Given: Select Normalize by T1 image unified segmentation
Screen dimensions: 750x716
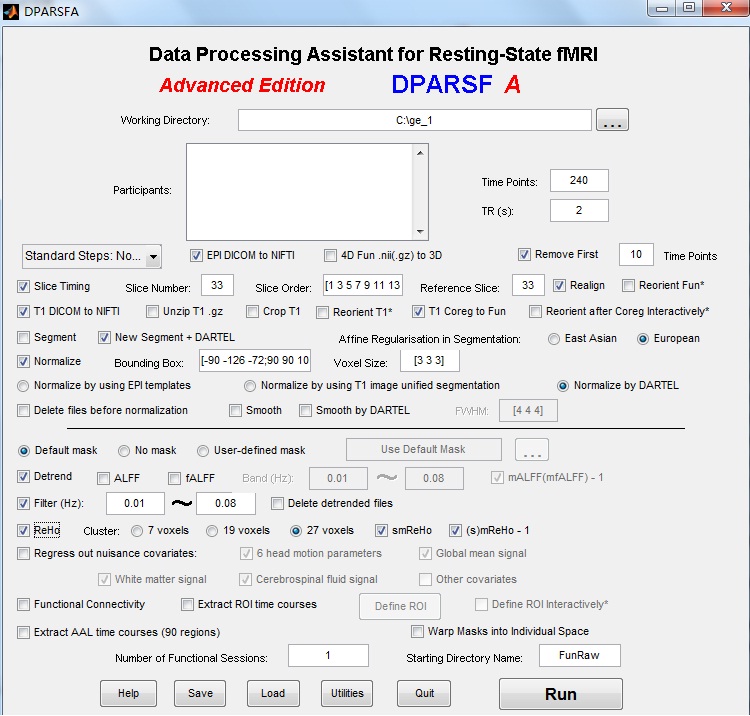Looking at the screenshot, I should [250, 386].
